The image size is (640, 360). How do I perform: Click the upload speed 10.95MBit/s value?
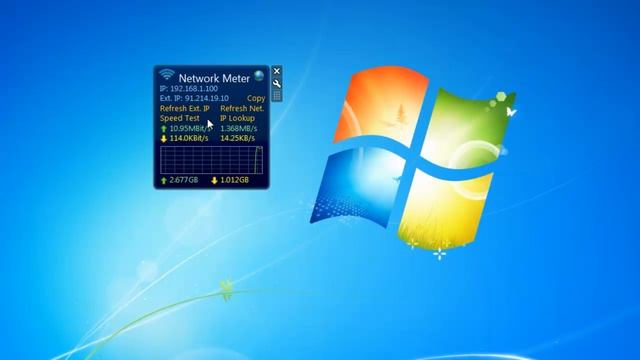tap(189, 129)
